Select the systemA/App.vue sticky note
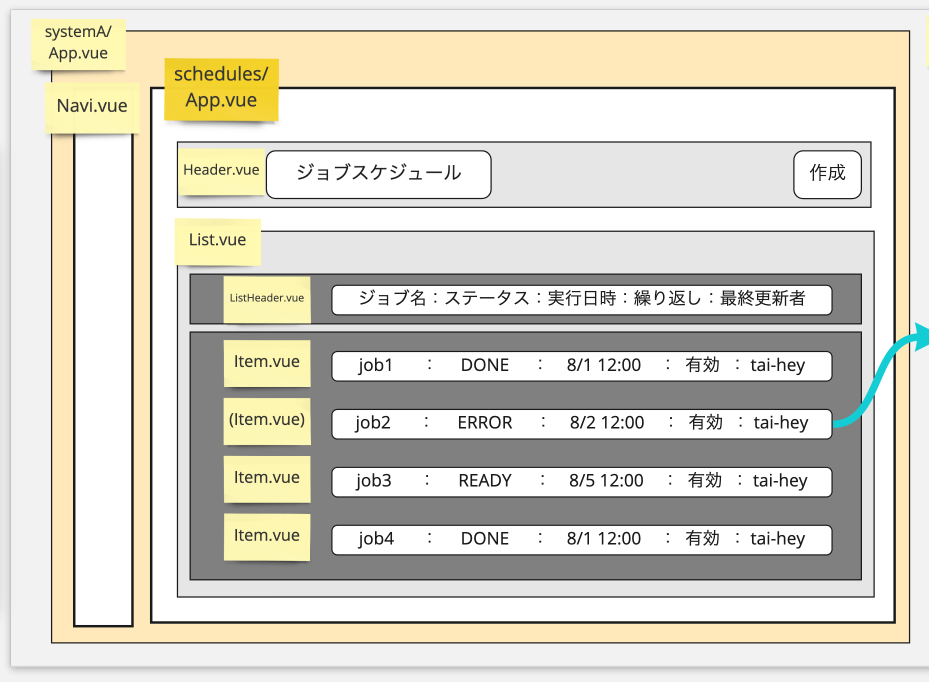Viewport: 929px width, 682px height. pyautogui.click(x=78, y=41)
